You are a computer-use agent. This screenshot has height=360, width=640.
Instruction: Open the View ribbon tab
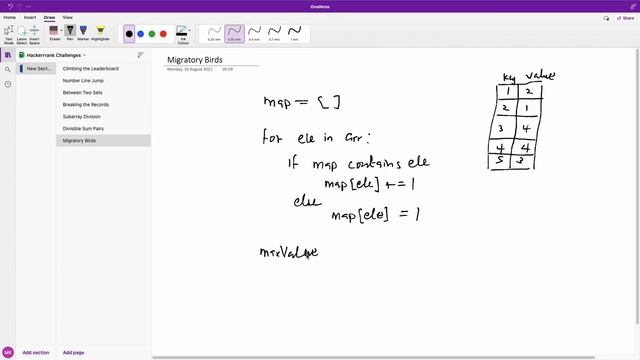[x=68, y=18]
